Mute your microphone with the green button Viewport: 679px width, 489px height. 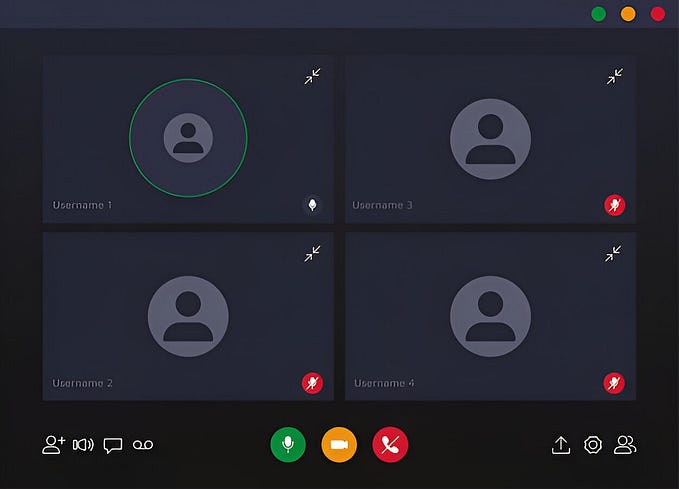(x=288, y=444)
